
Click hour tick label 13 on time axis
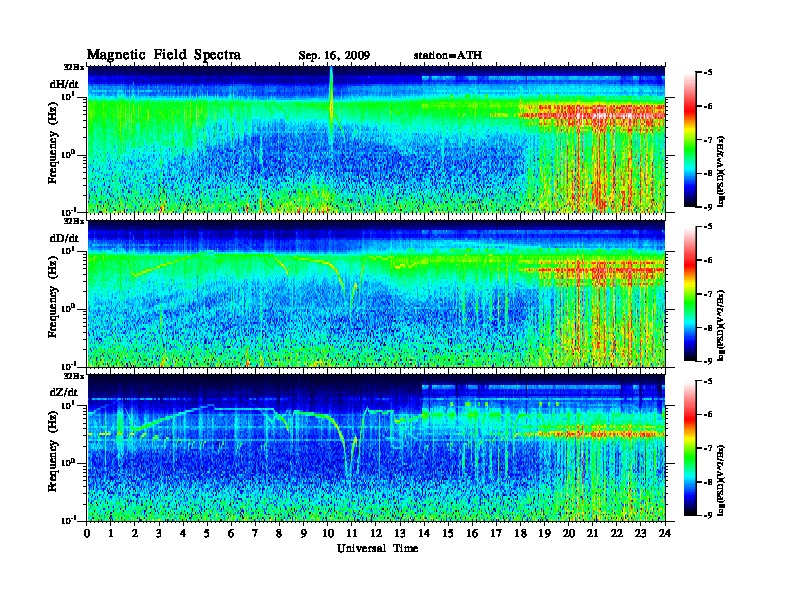click(x=400, y=534)
